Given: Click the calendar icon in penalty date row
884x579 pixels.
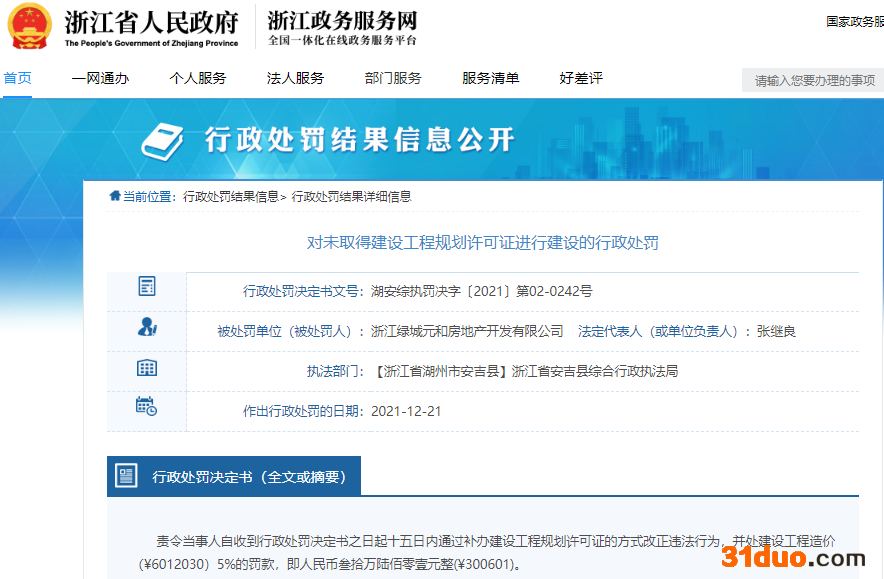Looking at the screenshot, I should 146,406.
